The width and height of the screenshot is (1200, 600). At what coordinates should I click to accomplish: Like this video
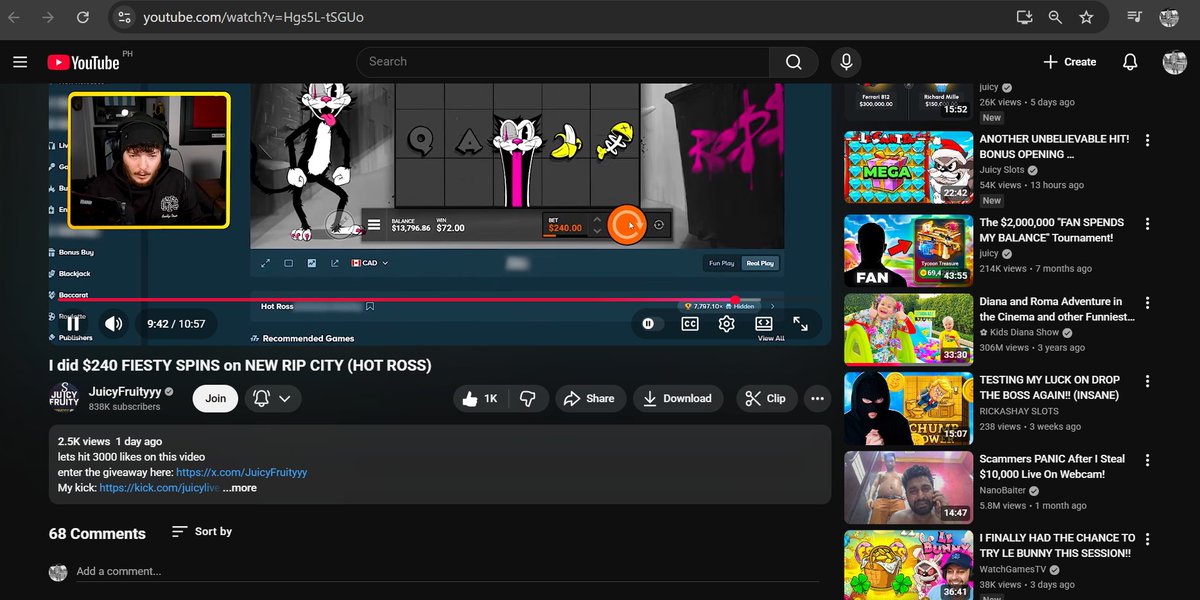479,398
